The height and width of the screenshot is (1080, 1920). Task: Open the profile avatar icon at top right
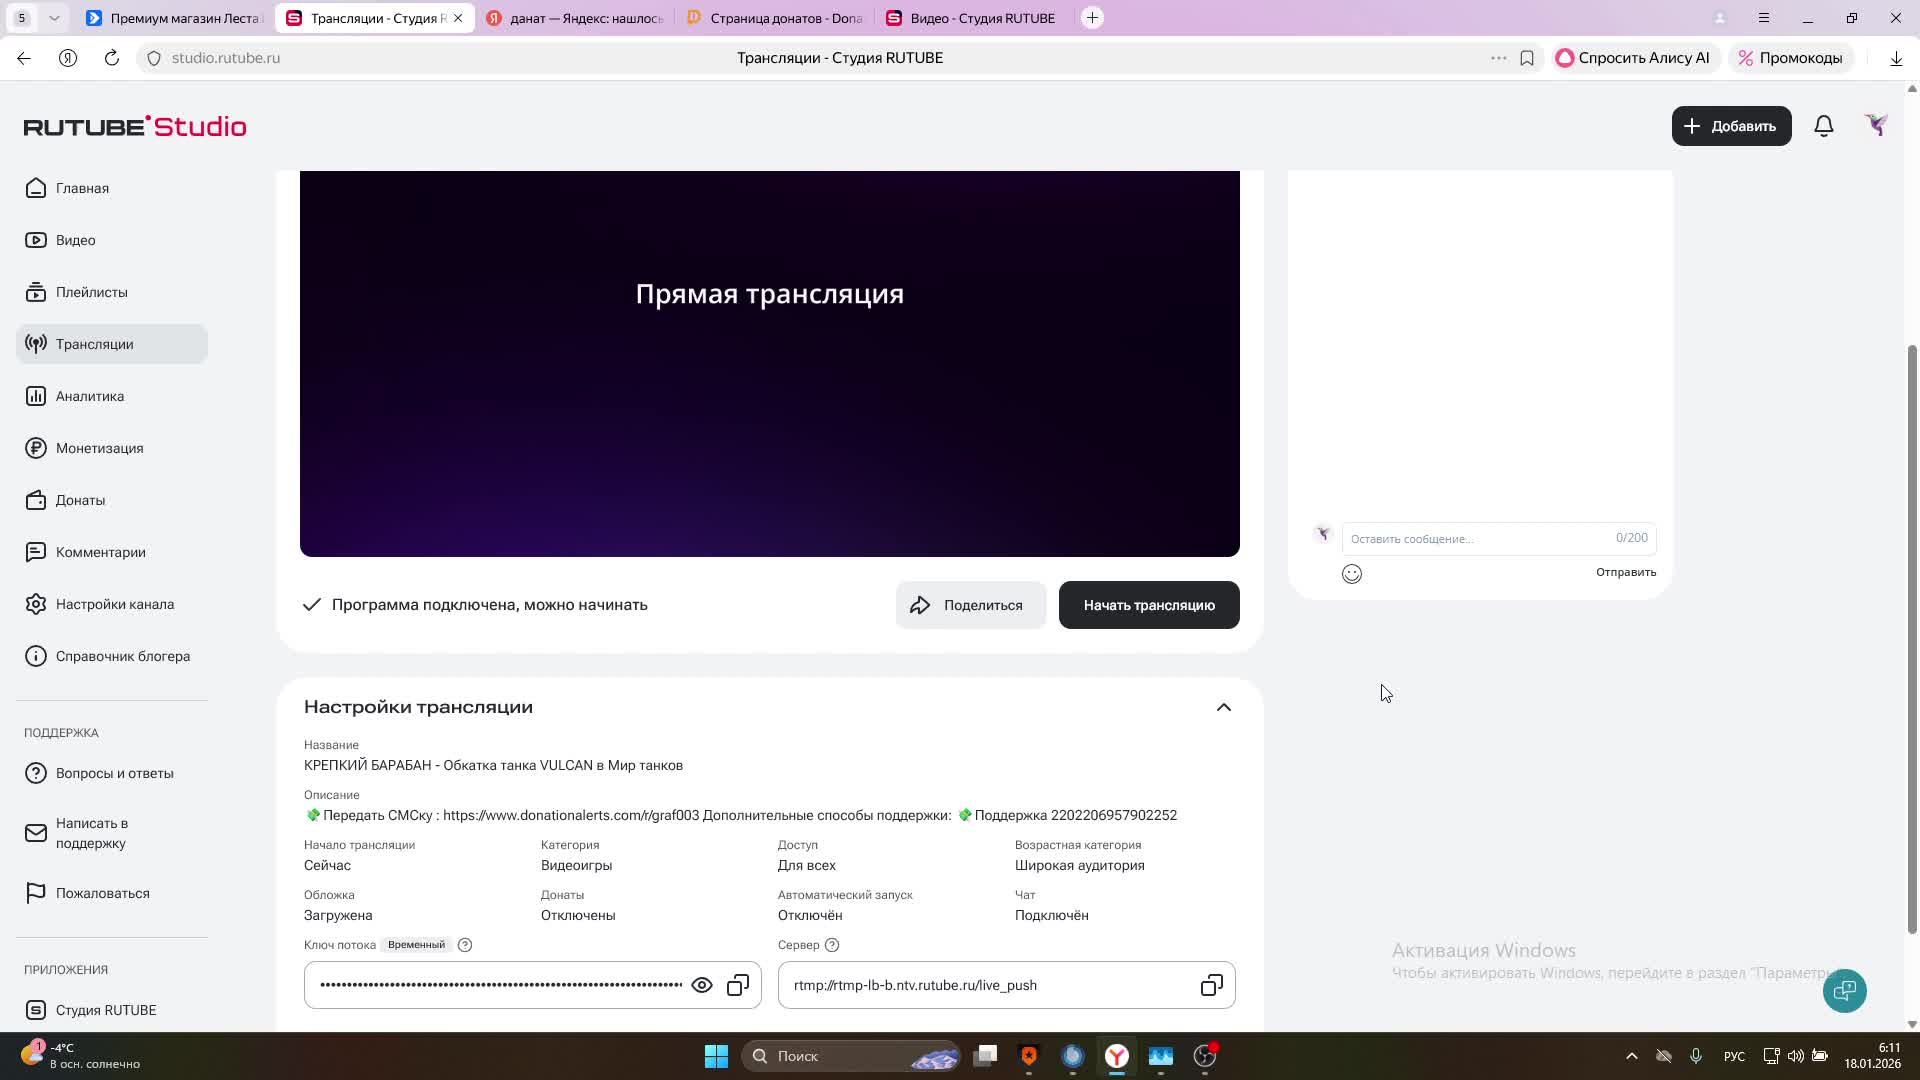pos(1876,126)
